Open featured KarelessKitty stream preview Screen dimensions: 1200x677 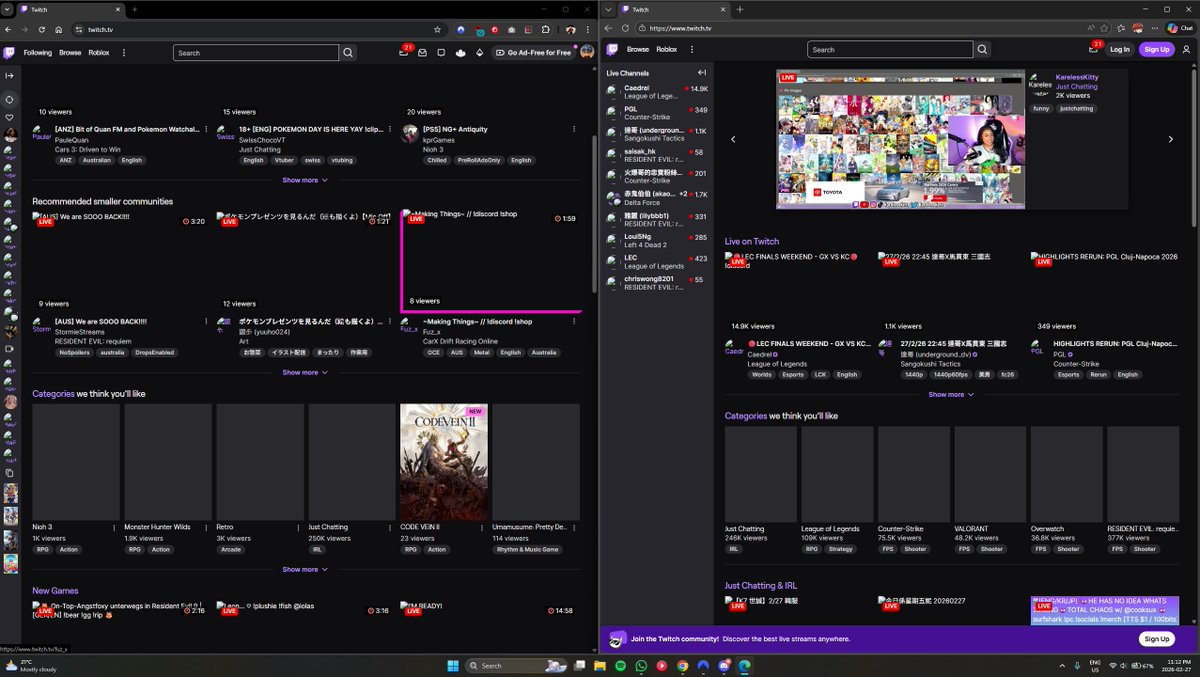tap(901, 139)
